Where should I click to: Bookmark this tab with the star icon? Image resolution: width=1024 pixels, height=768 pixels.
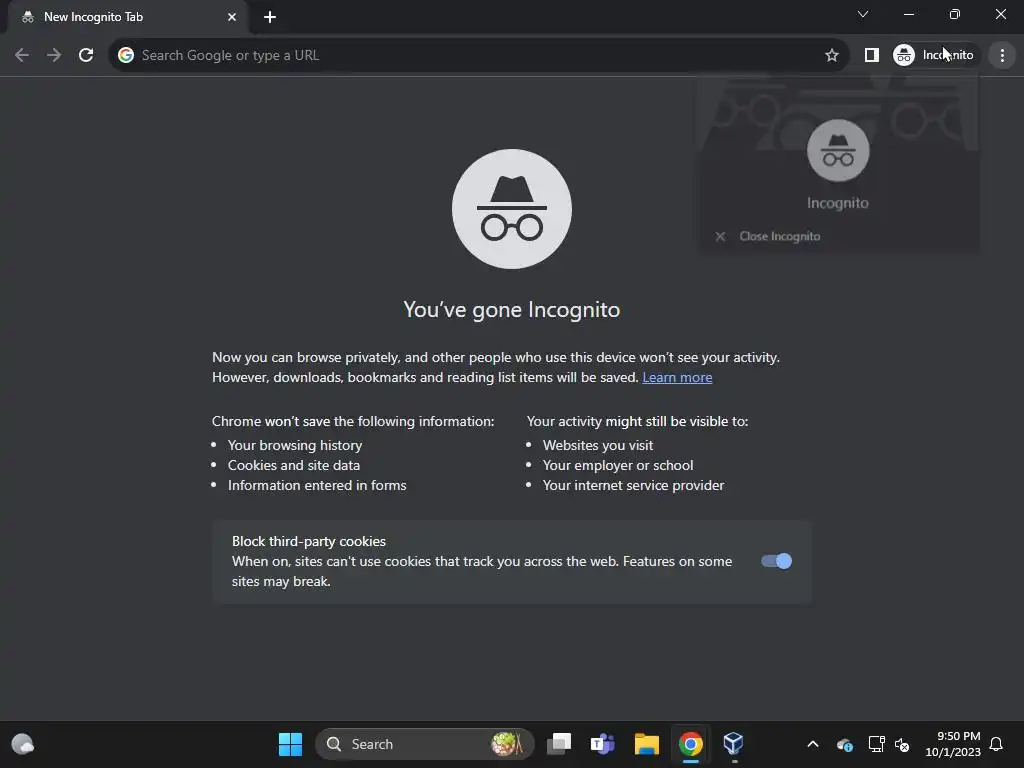click(831, 55)
